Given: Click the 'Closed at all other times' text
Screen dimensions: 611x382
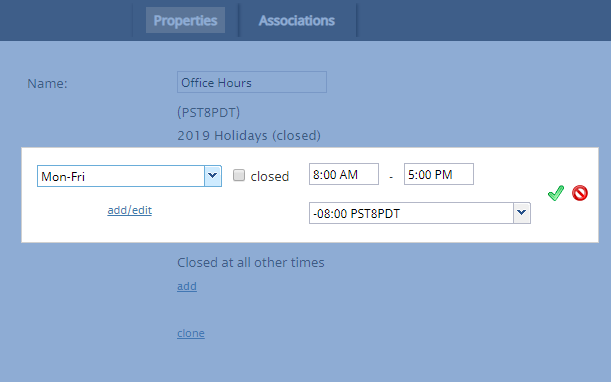Looking at the screenshot, I should 251,263.
